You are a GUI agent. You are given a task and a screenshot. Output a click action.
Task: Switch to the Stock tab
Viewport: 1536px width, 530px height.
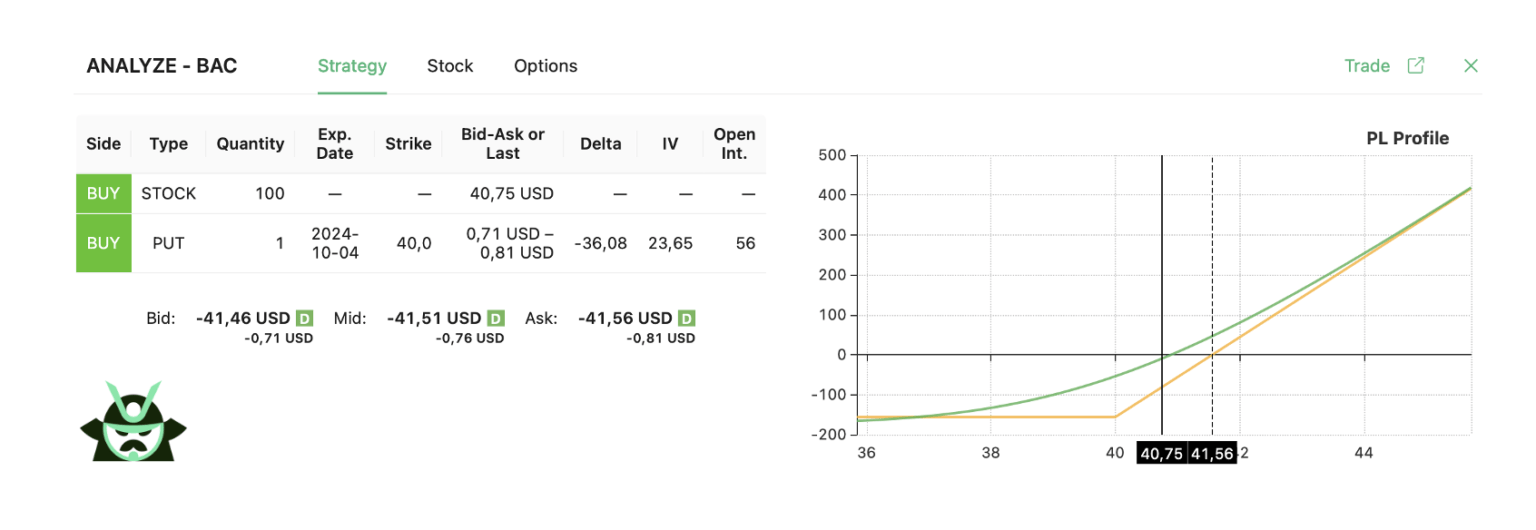tap(450, 66)
